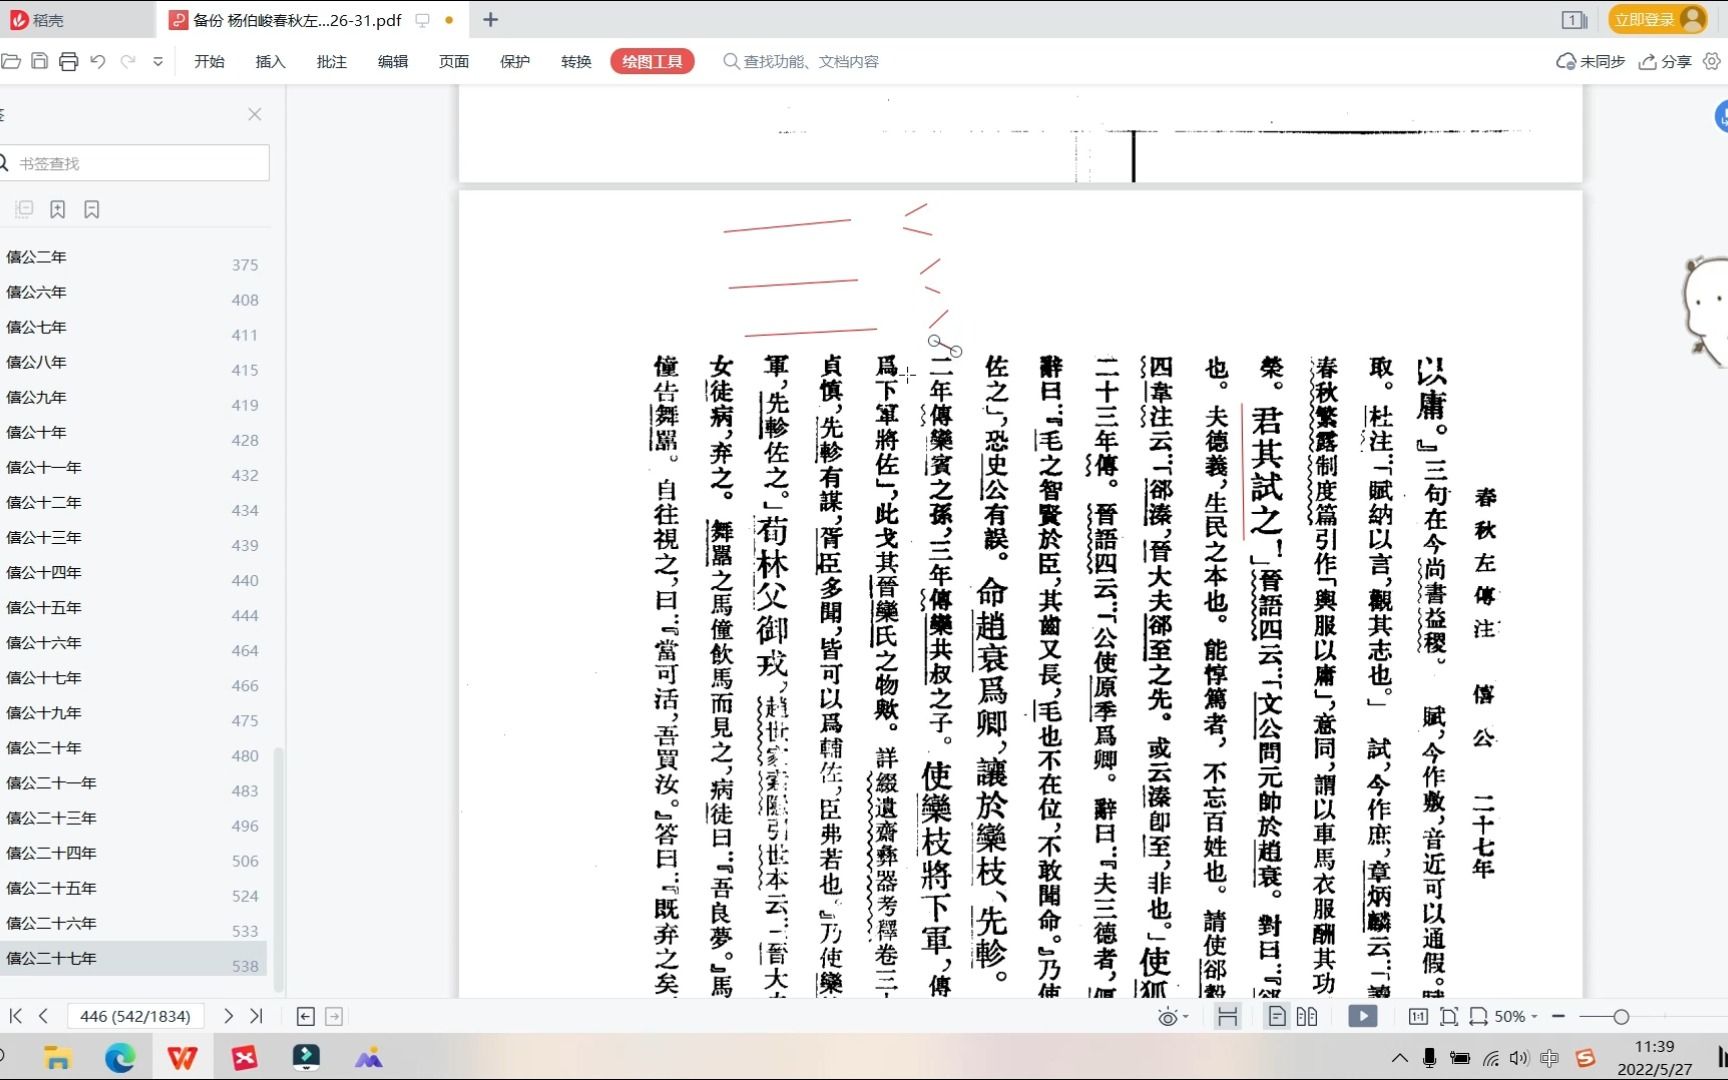The image size is (1728, 1080).
Task: Open bookmark 僖公二十四年
Action: 51,853
